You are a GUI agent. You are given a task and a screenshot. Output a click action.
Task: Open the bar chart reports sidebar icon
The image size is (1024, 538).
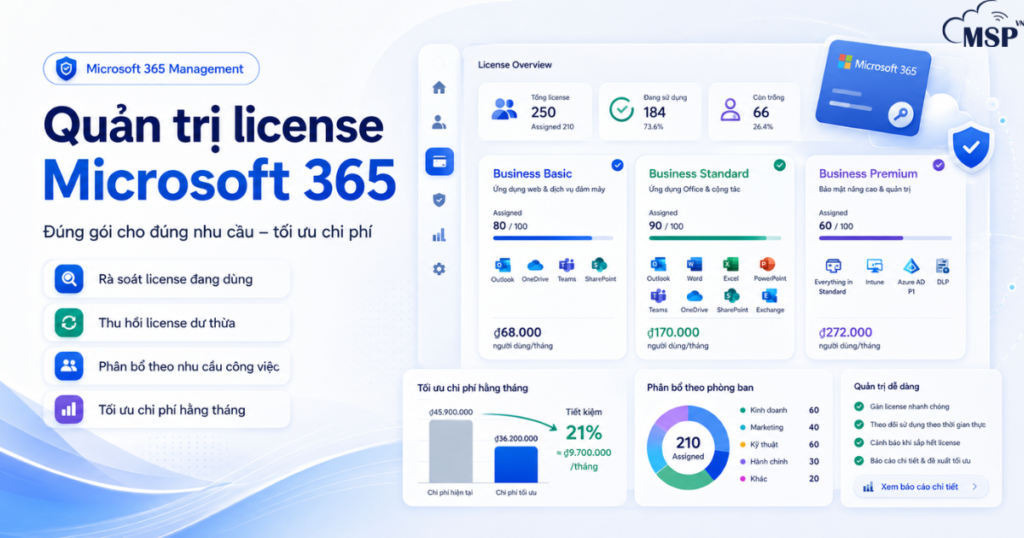(x=439, y=235)
